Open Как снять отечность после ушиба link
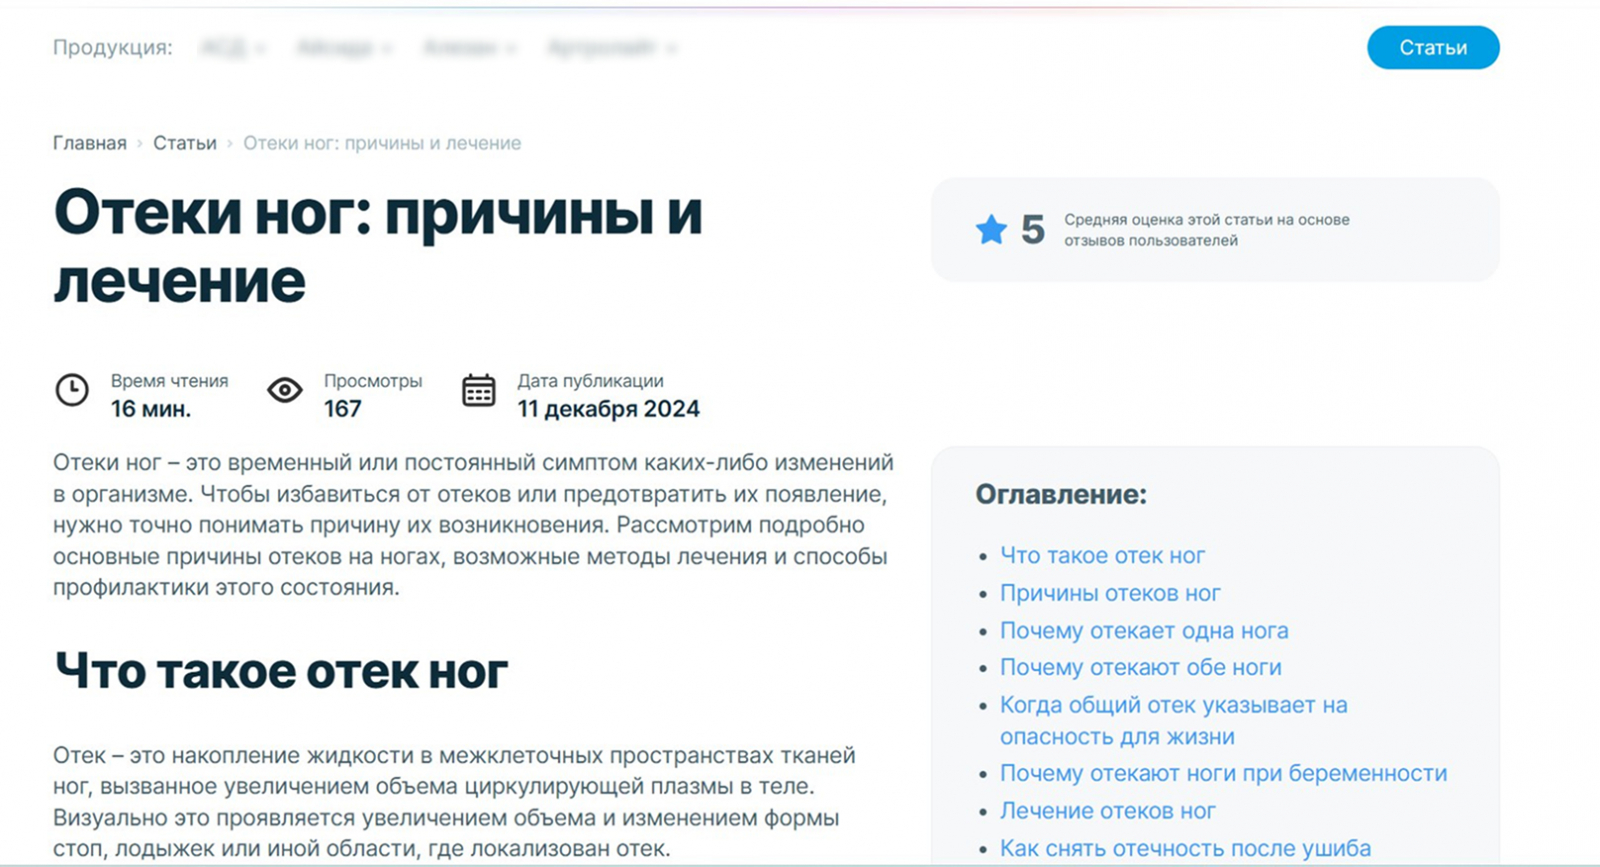 pyautogui.click(x=1186, y=849)
